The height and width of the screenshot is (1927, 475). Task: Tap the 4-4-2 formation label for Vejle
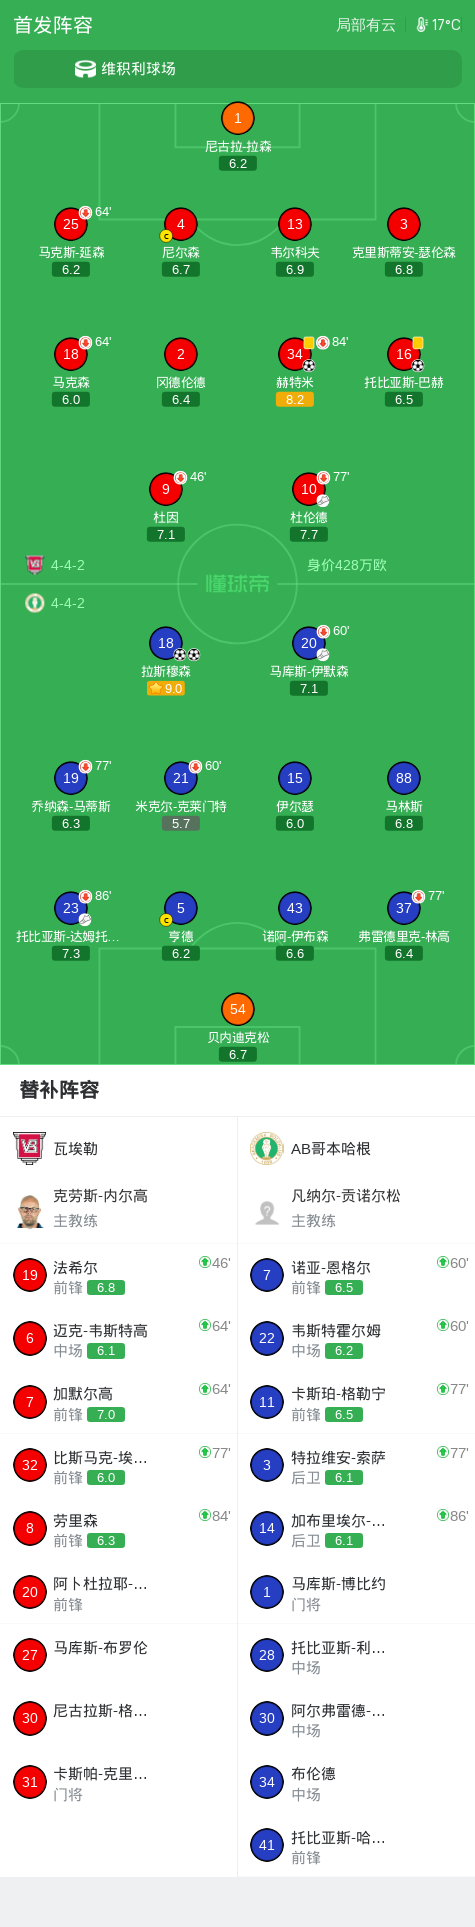tap(68, 565)
